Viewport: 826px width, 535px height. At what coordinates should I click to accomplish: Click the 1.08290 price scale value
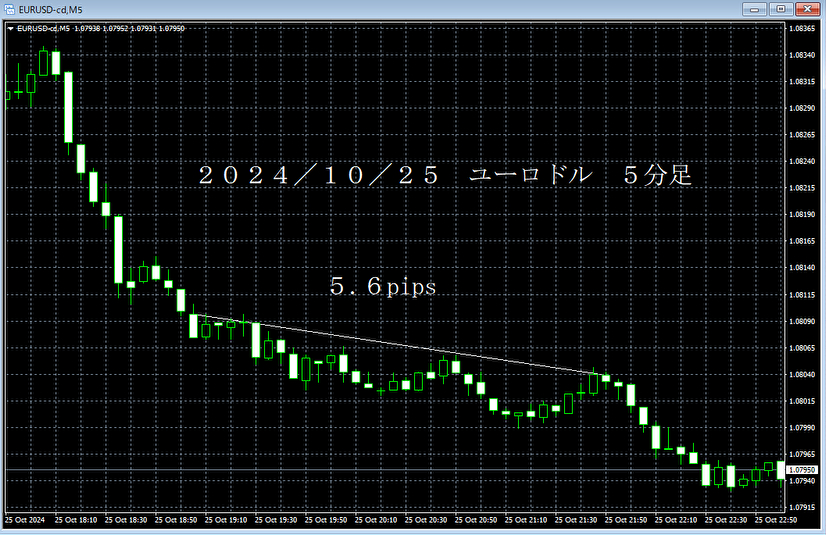[x=802, y=108]
